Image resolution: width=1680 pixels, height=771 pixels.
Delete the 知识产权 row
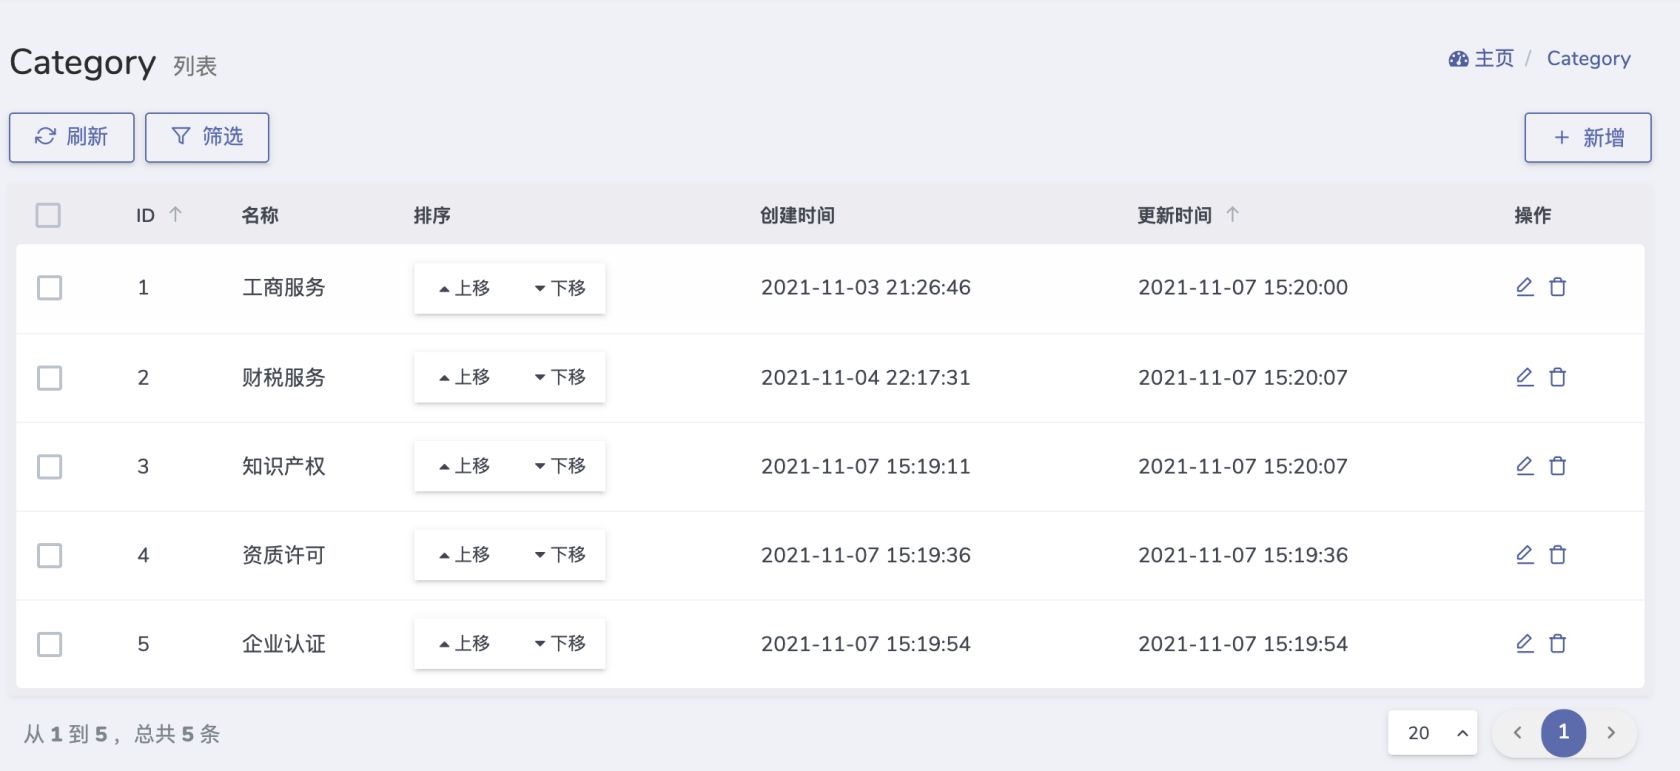pos(1558,466)
